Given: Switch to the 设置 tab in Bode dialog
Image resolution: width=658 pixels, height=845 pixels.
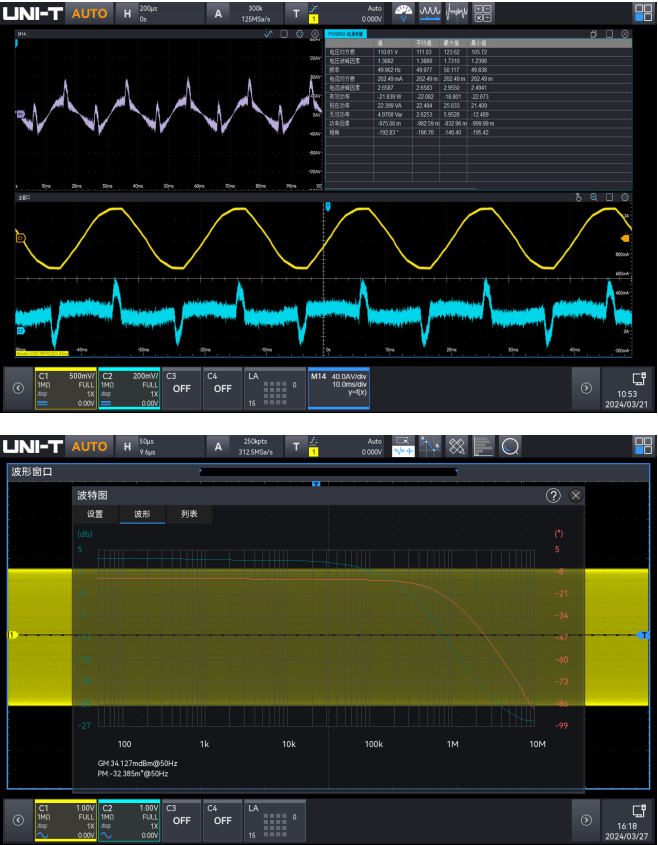Looking at the screenshot, I should coord(95,514).
